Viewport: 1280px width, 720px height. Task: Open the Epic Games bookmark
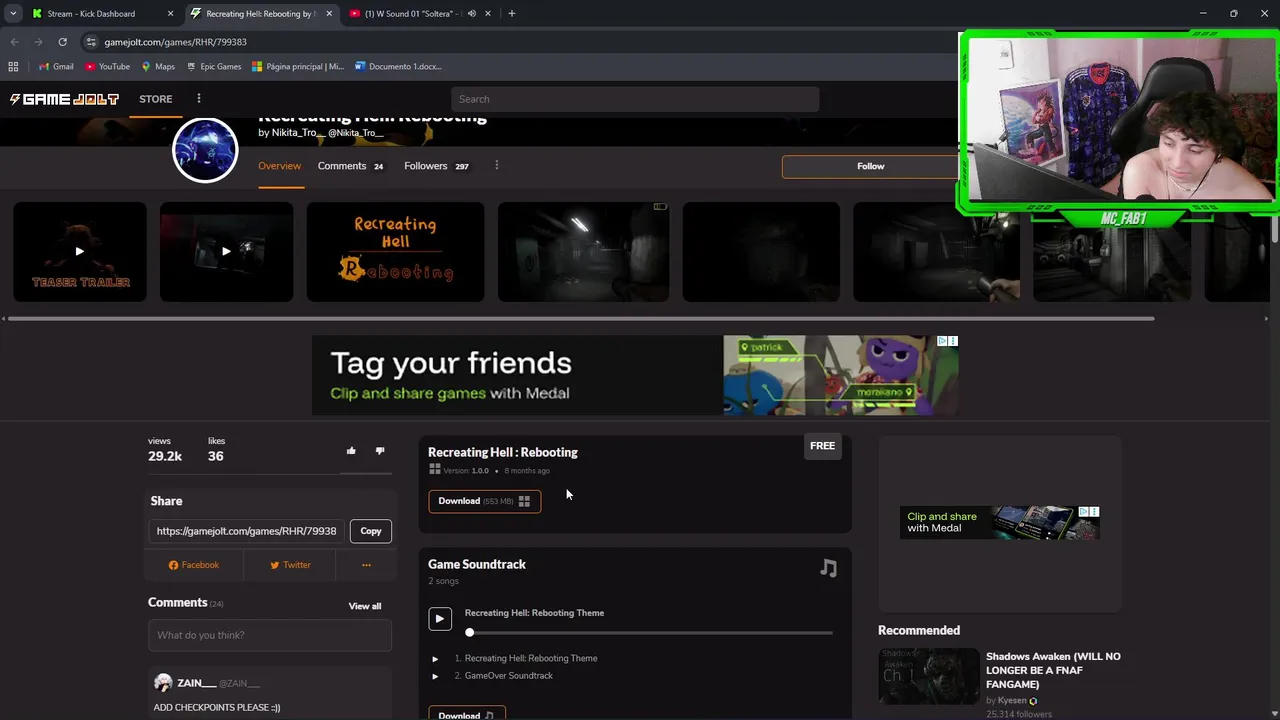pyautogui.click(x=213, y=67)
